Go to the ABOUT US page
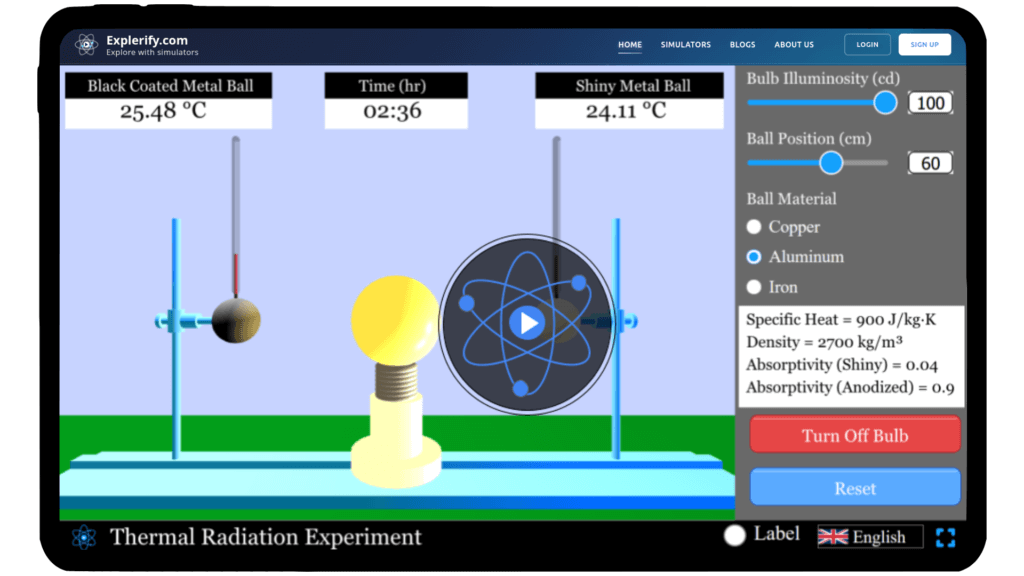Image resolution: width=1024 pixels, height=576 pixels. pyautogui.click(x=794, y=44)
